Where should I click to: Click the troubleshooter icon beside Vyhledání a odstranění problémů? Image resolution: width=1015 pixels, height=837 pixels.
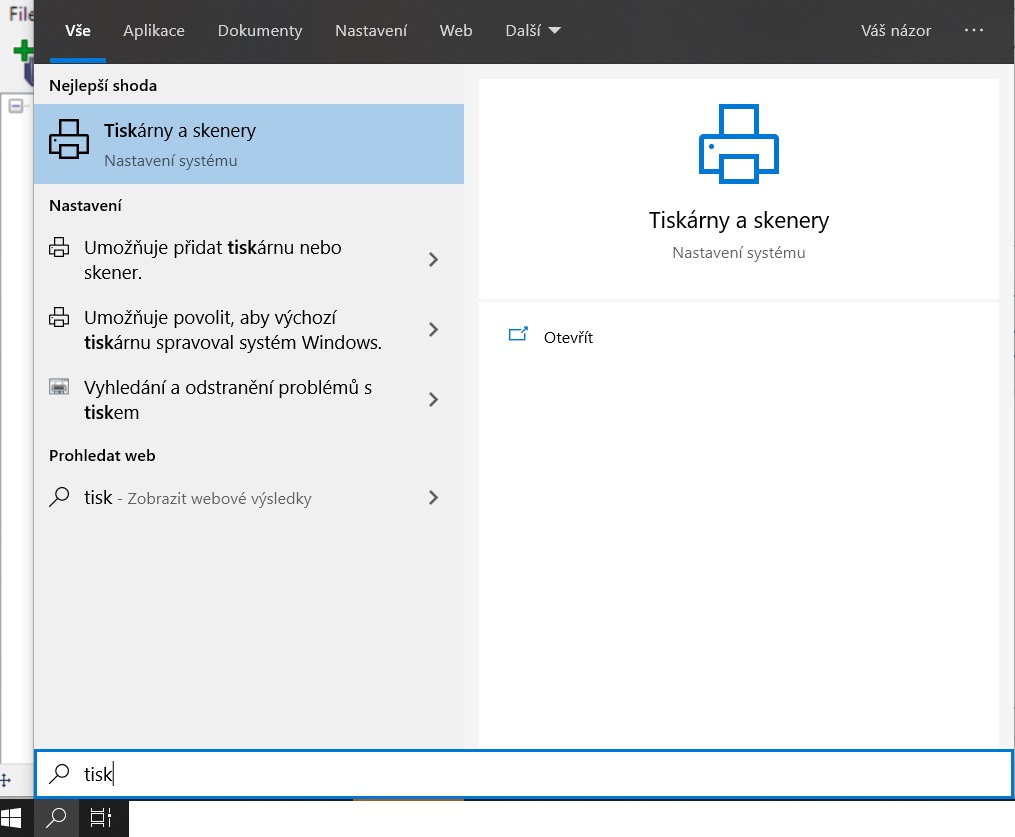[60, 388]
